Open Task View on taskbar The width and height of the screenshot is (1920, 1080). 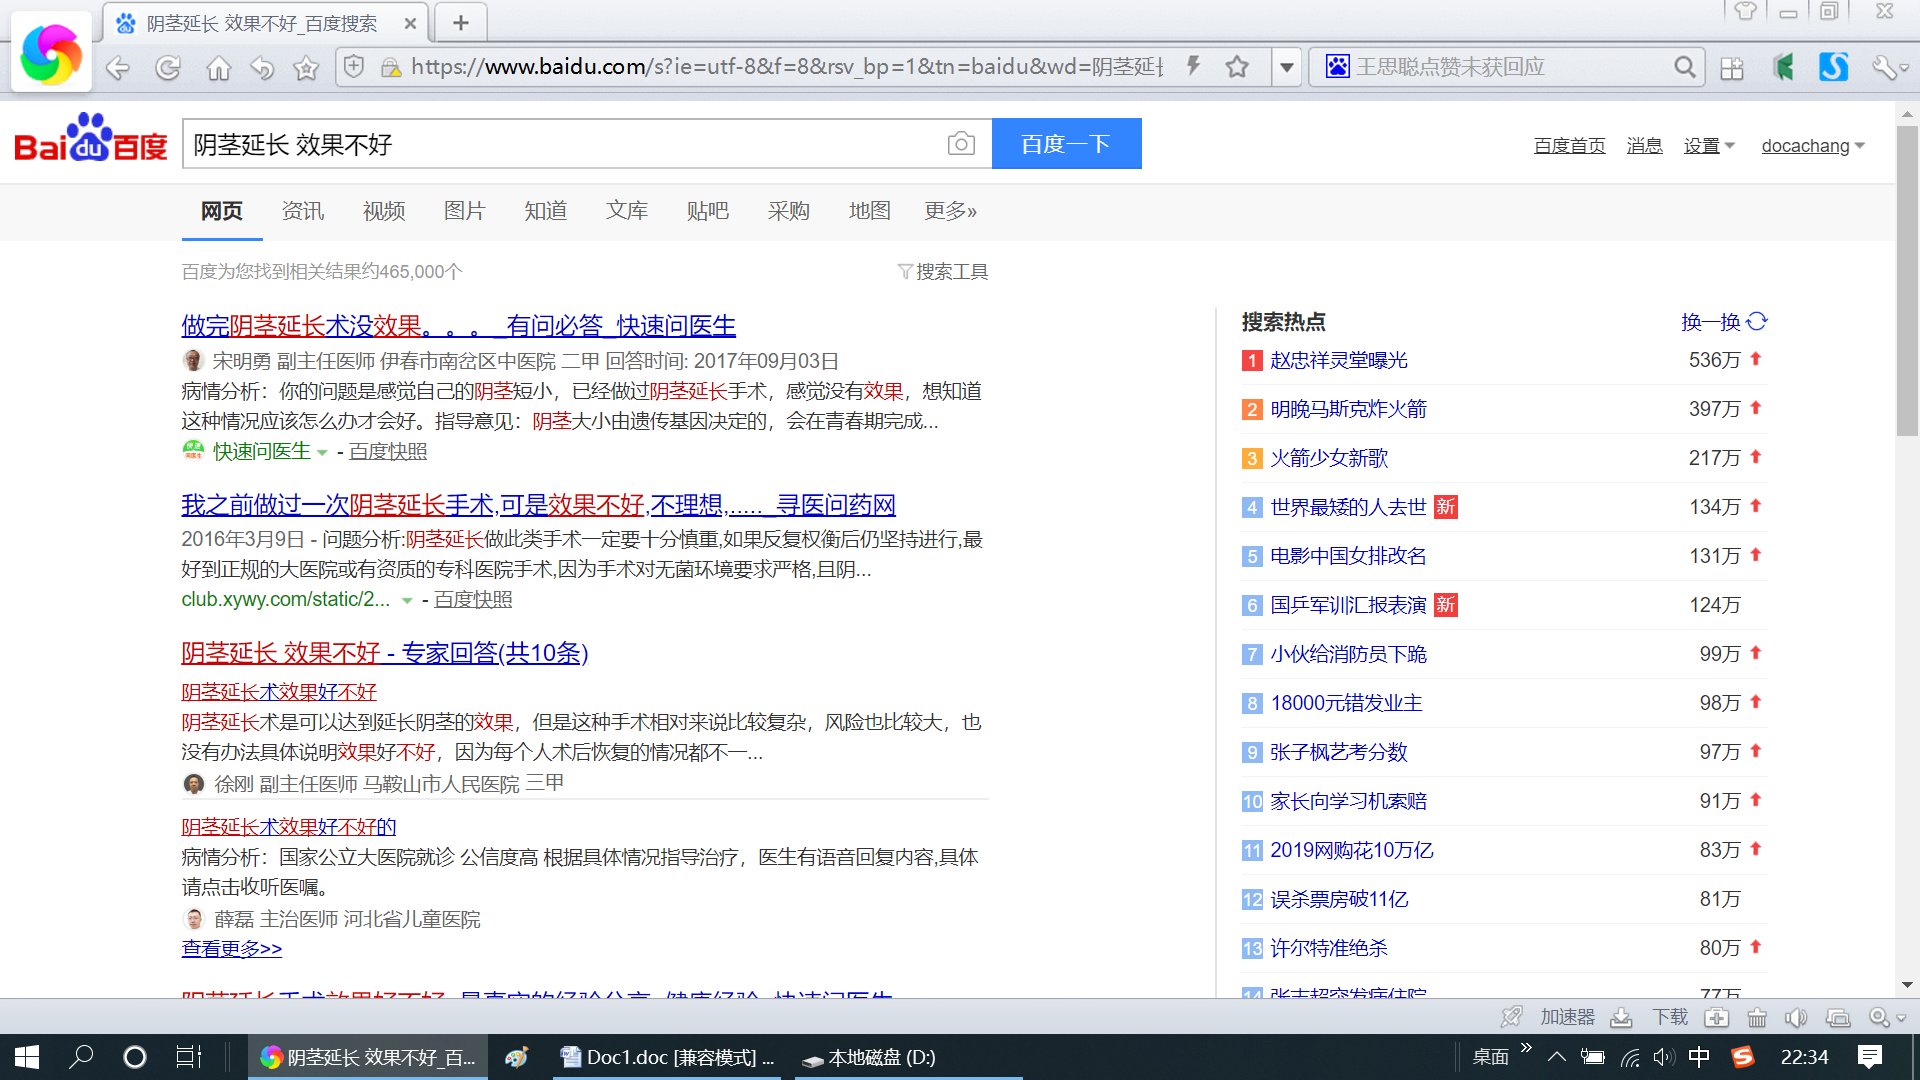pos(189,1057)
